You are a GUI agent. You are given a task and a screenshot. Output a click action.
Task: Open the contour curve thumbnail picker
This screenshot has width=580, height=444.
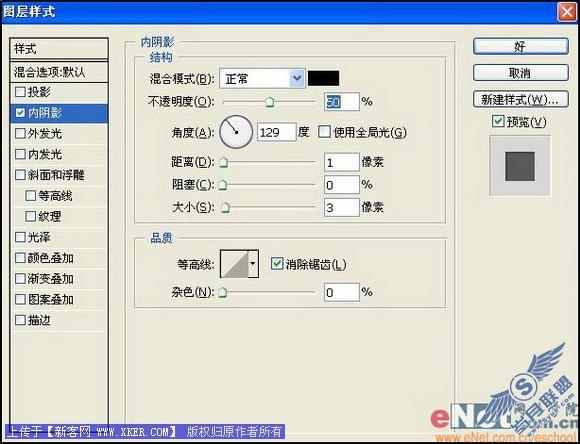pyautogui.click(x=235, y=264)
